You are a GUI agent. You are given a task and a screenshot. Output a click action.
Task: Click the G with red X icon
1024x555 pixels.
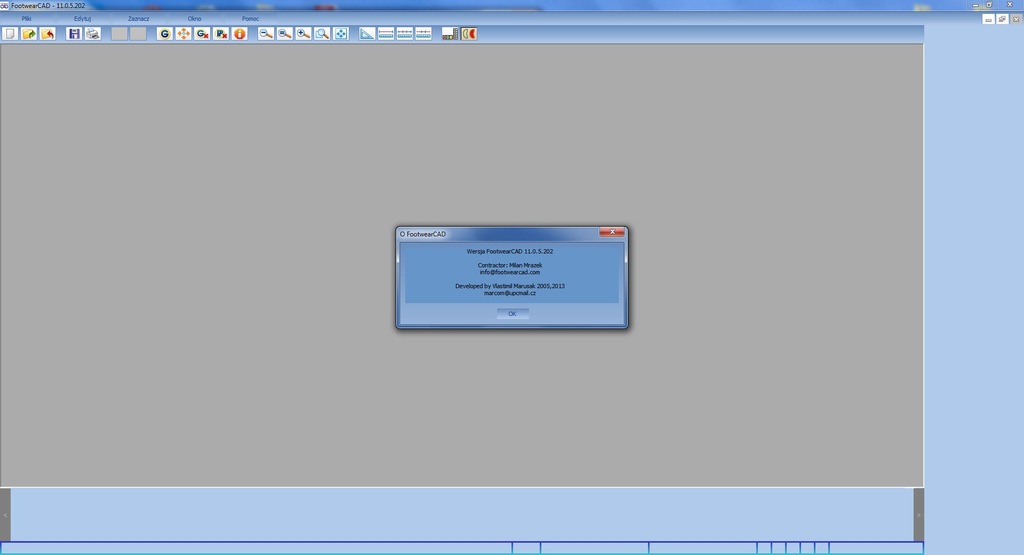pos(202,34)
